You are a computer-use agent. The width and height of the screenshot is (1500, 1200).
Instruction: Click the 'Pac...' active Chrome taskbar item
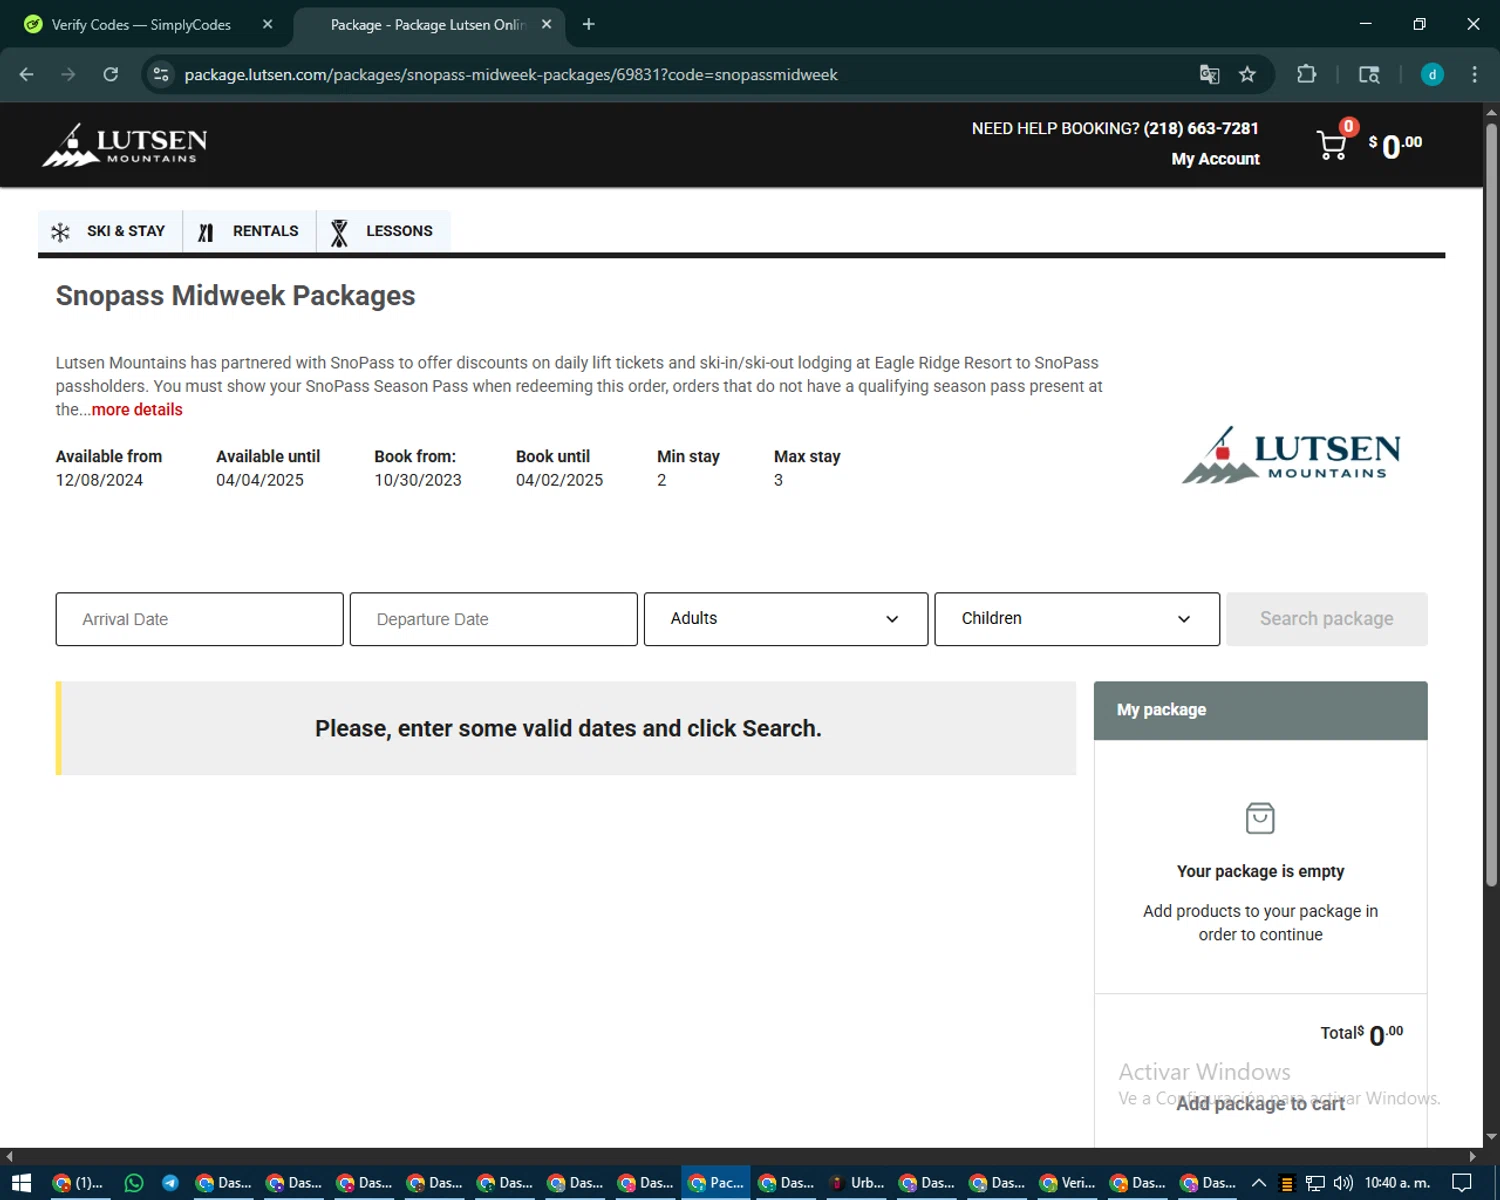click(717, 1183)
